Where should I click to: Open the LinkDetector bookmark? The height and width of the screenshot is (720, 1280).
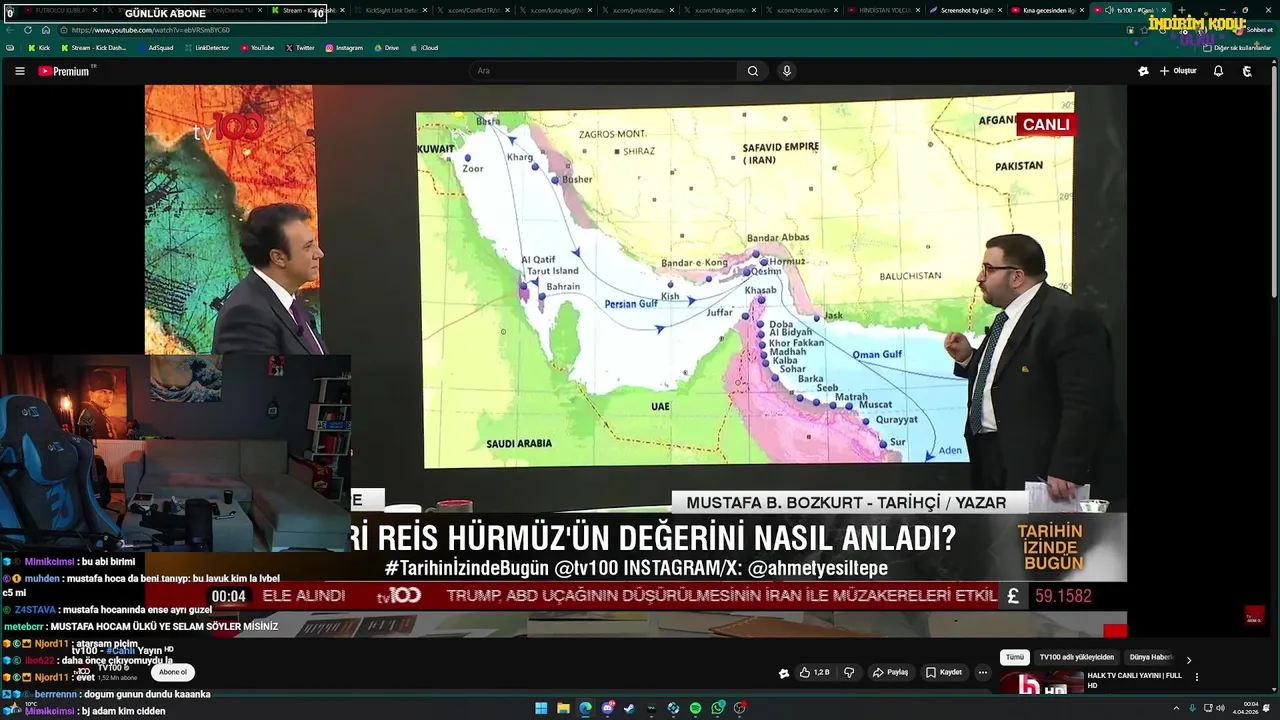click(207, 48)
